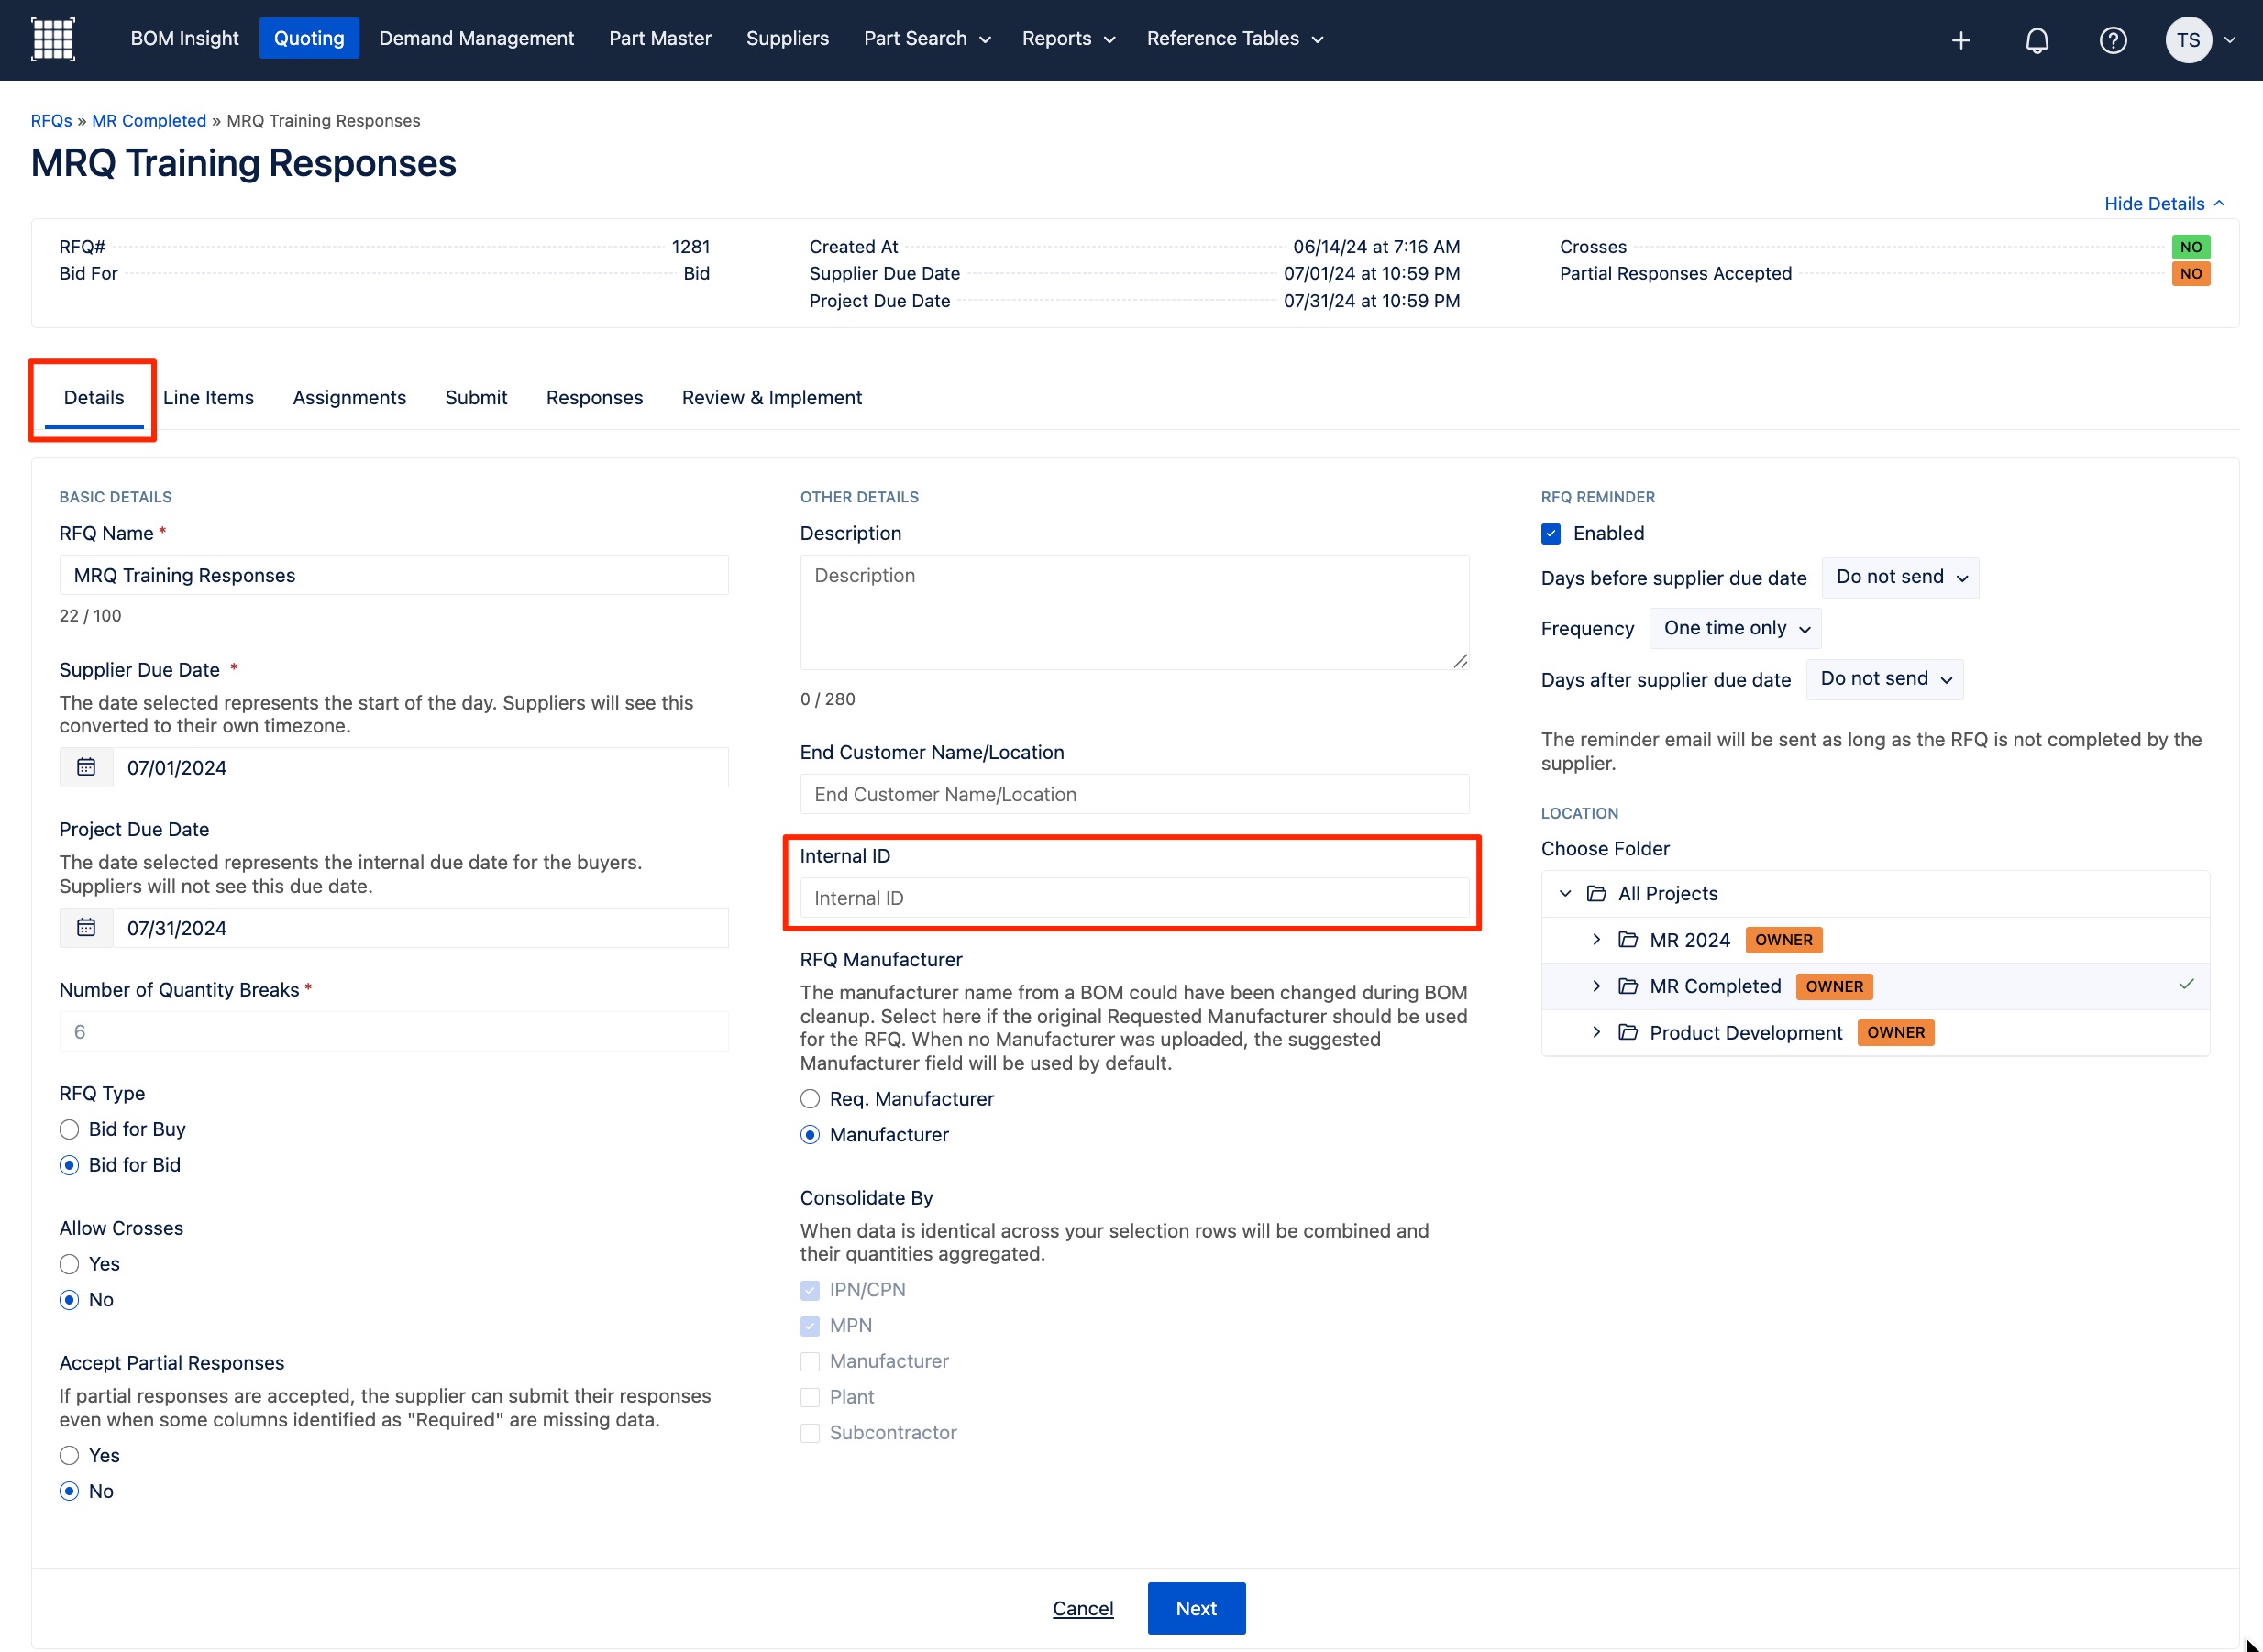The image size is (2263, 1652).
Task: Click the MR Completed folder icon
Action: pyautogui.click(x=1628, y=986)
